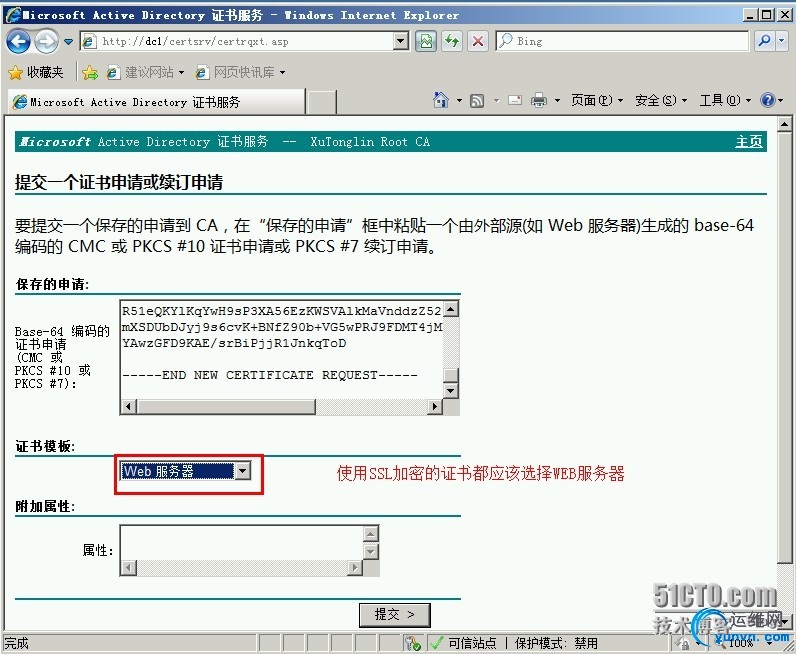Toggle Compatibility View icon
Screen dimensions: 796x654
click(426, 42)
